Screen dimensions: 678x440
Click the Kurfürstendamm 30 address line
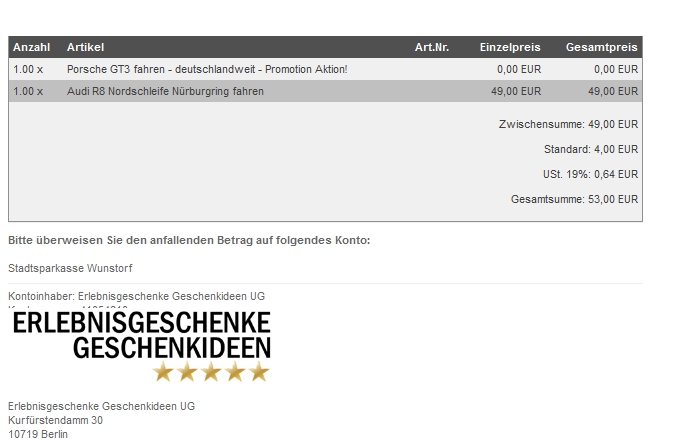[x=55, y=420]
